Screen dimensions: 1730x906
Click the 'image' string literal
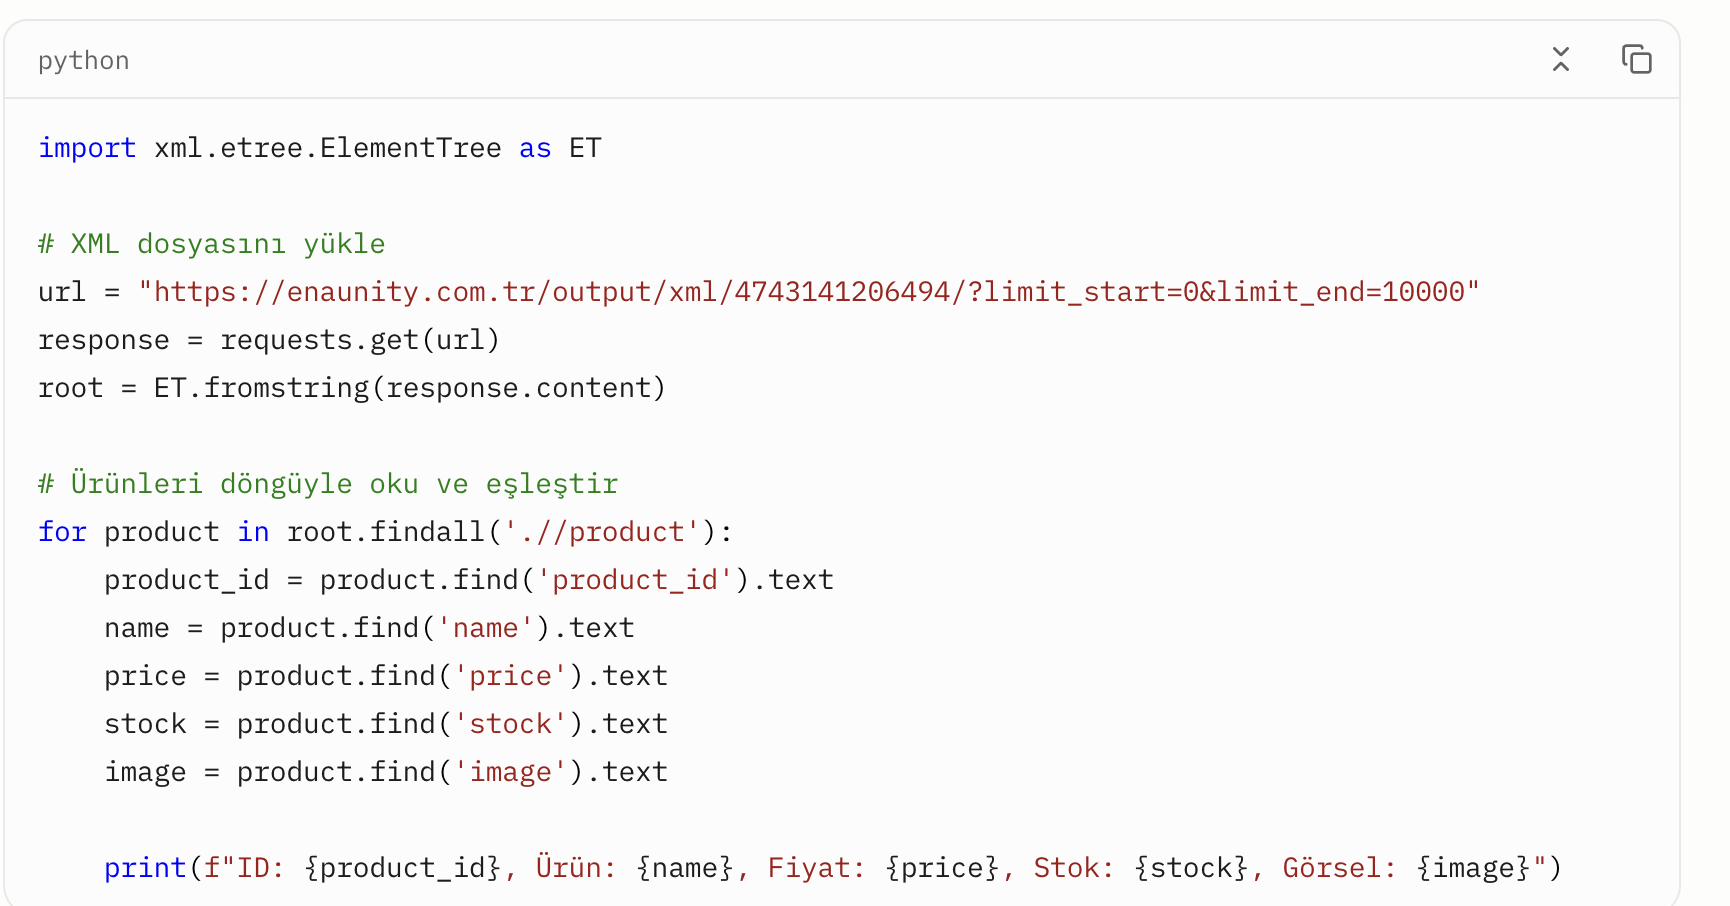pyautogui.click(x=510, y=772)
